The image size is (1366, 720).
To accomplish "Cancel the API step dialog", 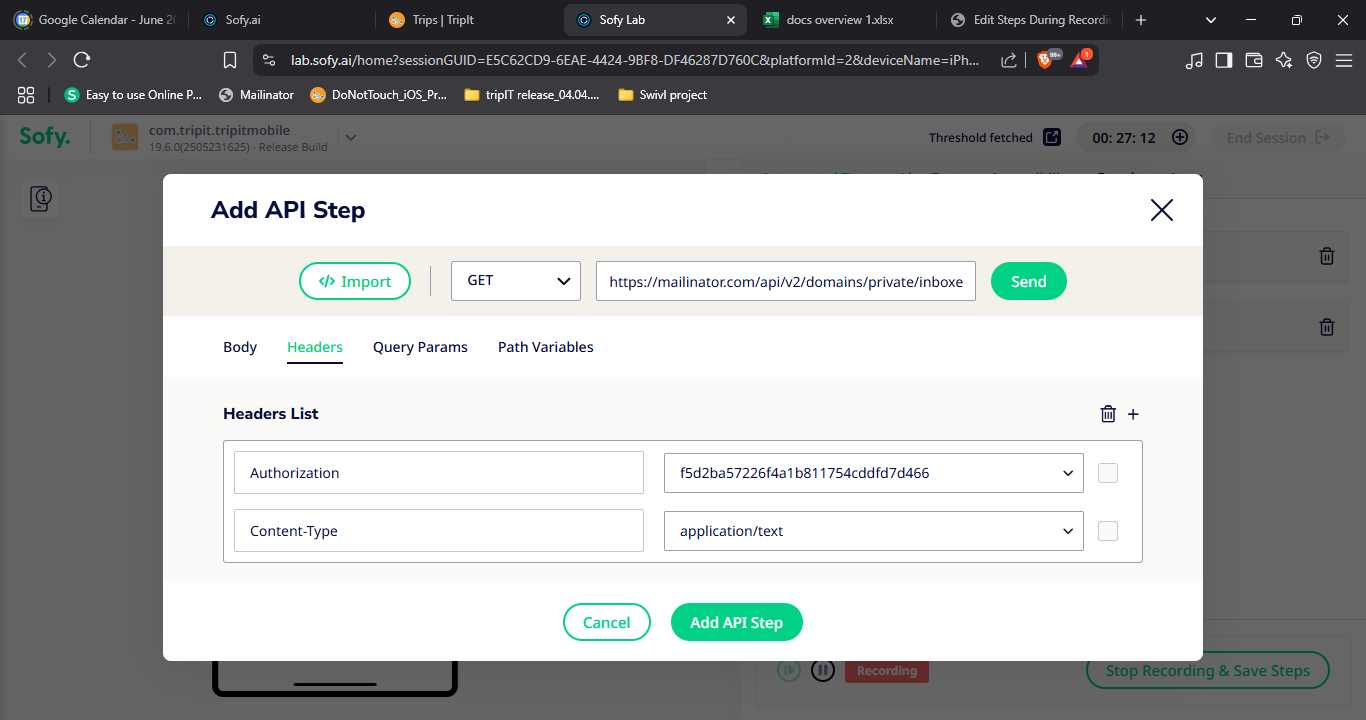I will coord(607,622).
